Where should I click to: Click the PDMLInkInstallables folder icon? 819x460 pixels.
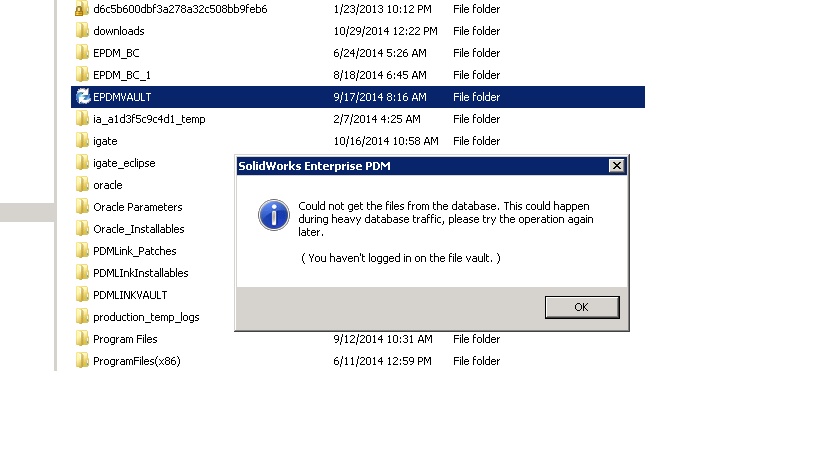(x=82, y=273)
